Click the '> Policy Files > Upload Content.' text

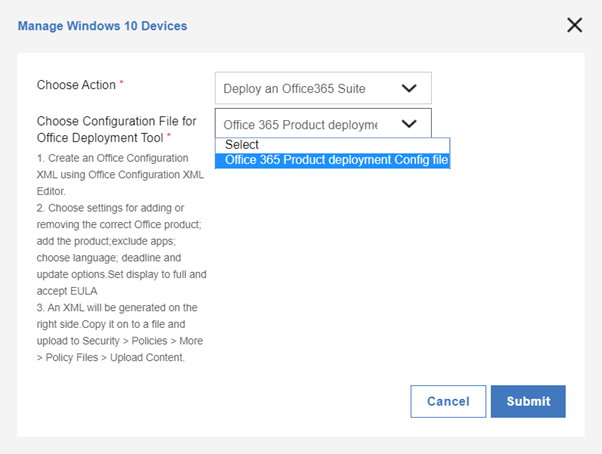(111, 358)
